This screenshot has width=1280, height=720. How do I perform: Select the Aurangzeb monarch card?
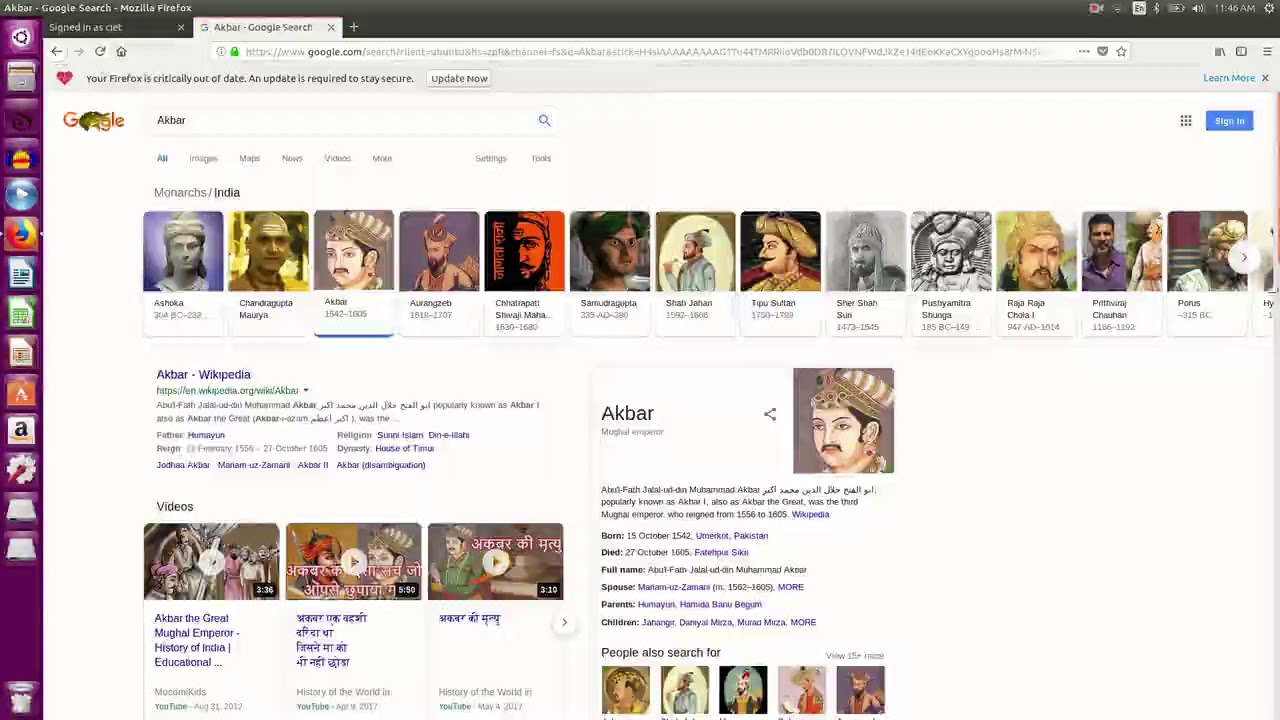439,272
